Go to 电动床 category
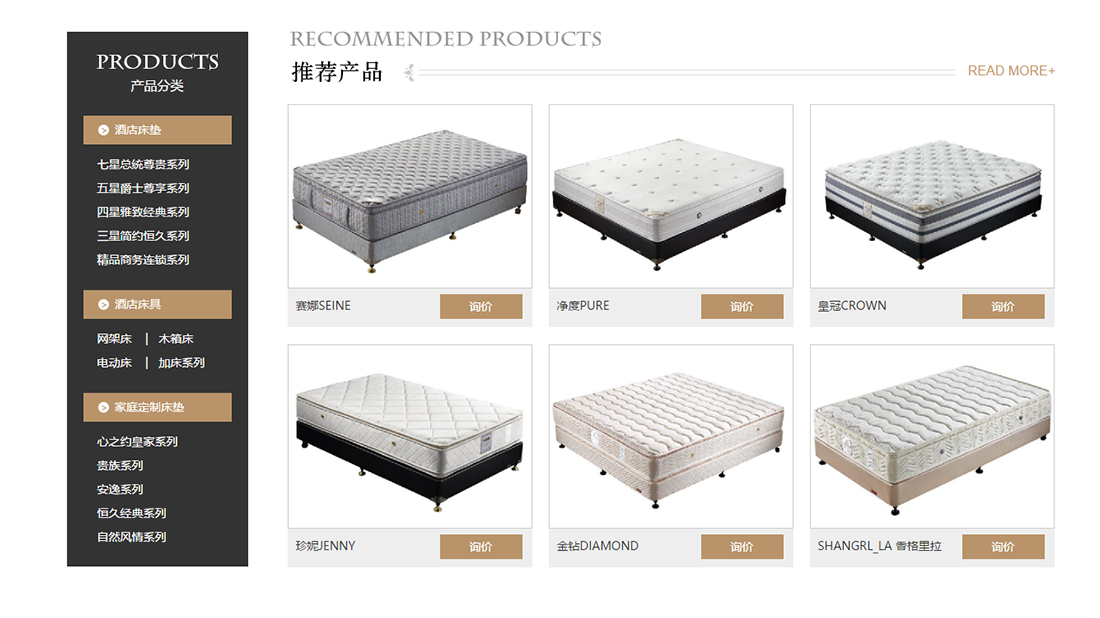 114,363
